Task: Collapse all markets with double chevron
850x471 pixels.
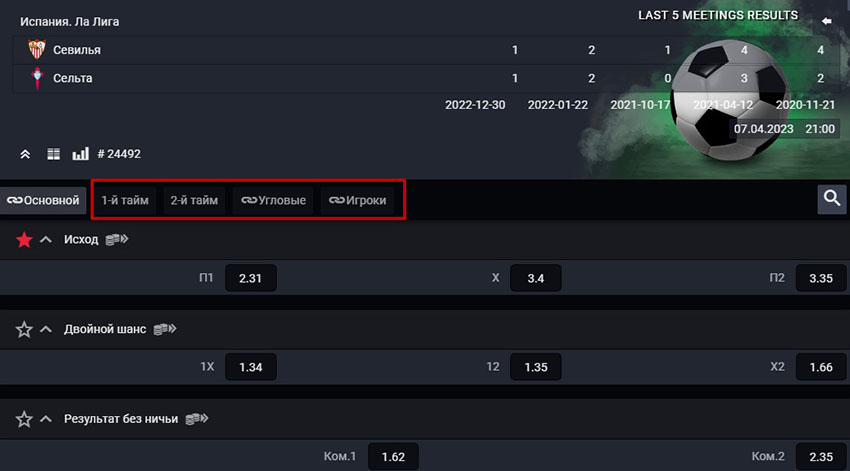Action: 25,154
